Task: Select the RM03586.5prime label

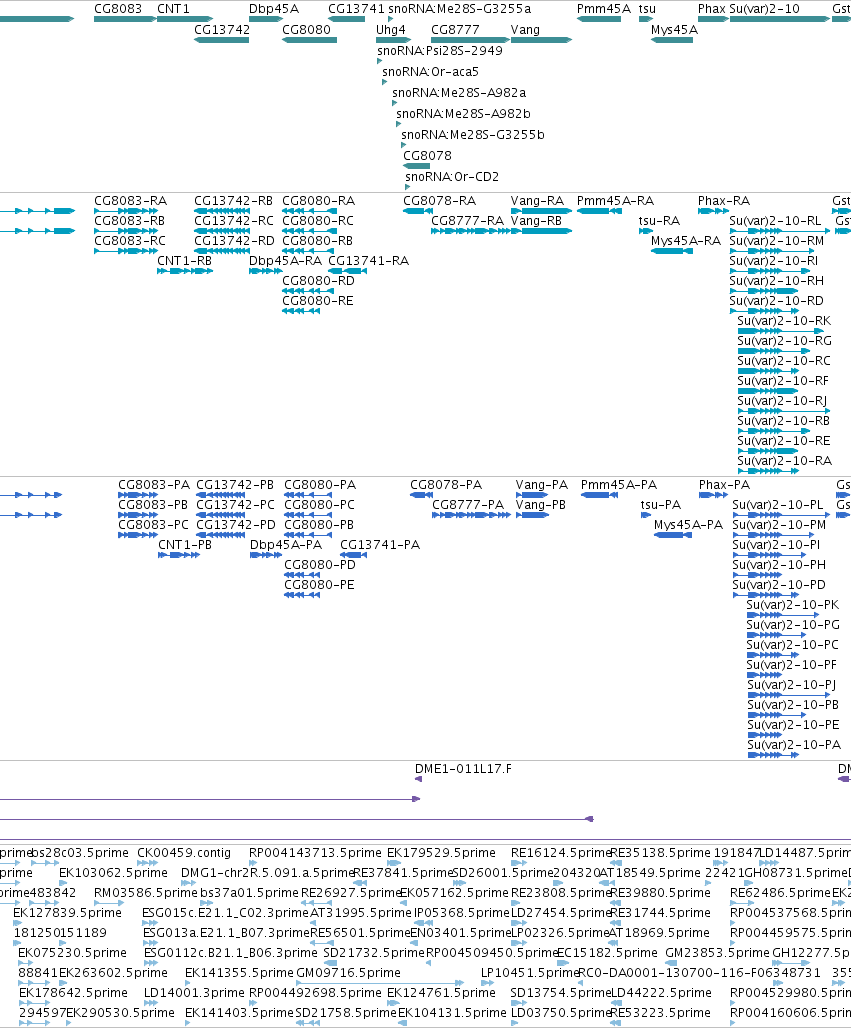Action: pyautogui.click(x=146, y=893)
